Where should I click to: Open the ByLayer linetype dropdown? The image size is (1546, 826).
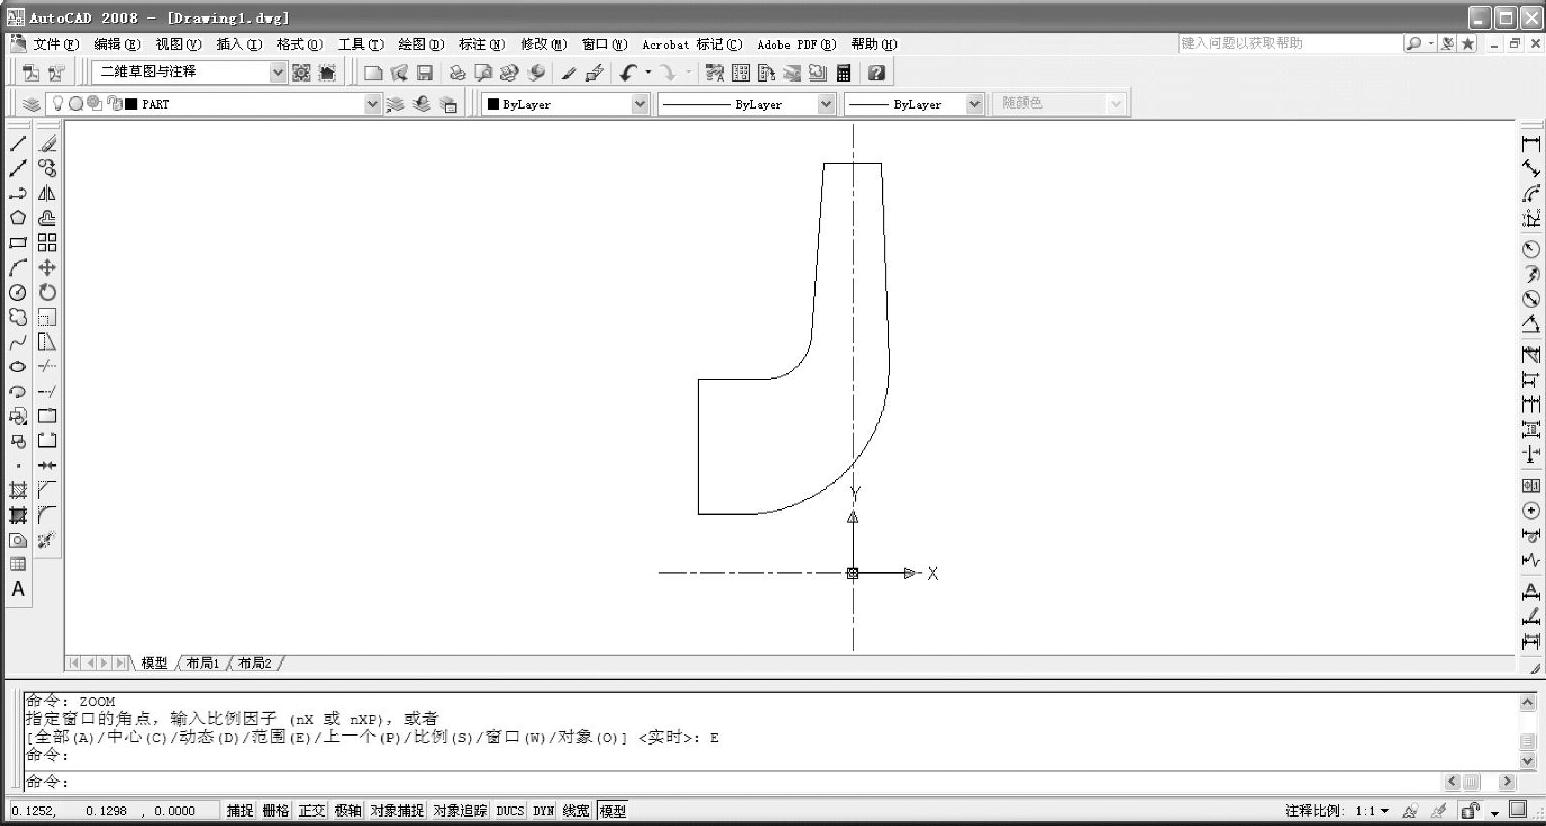tap(826, 104)
